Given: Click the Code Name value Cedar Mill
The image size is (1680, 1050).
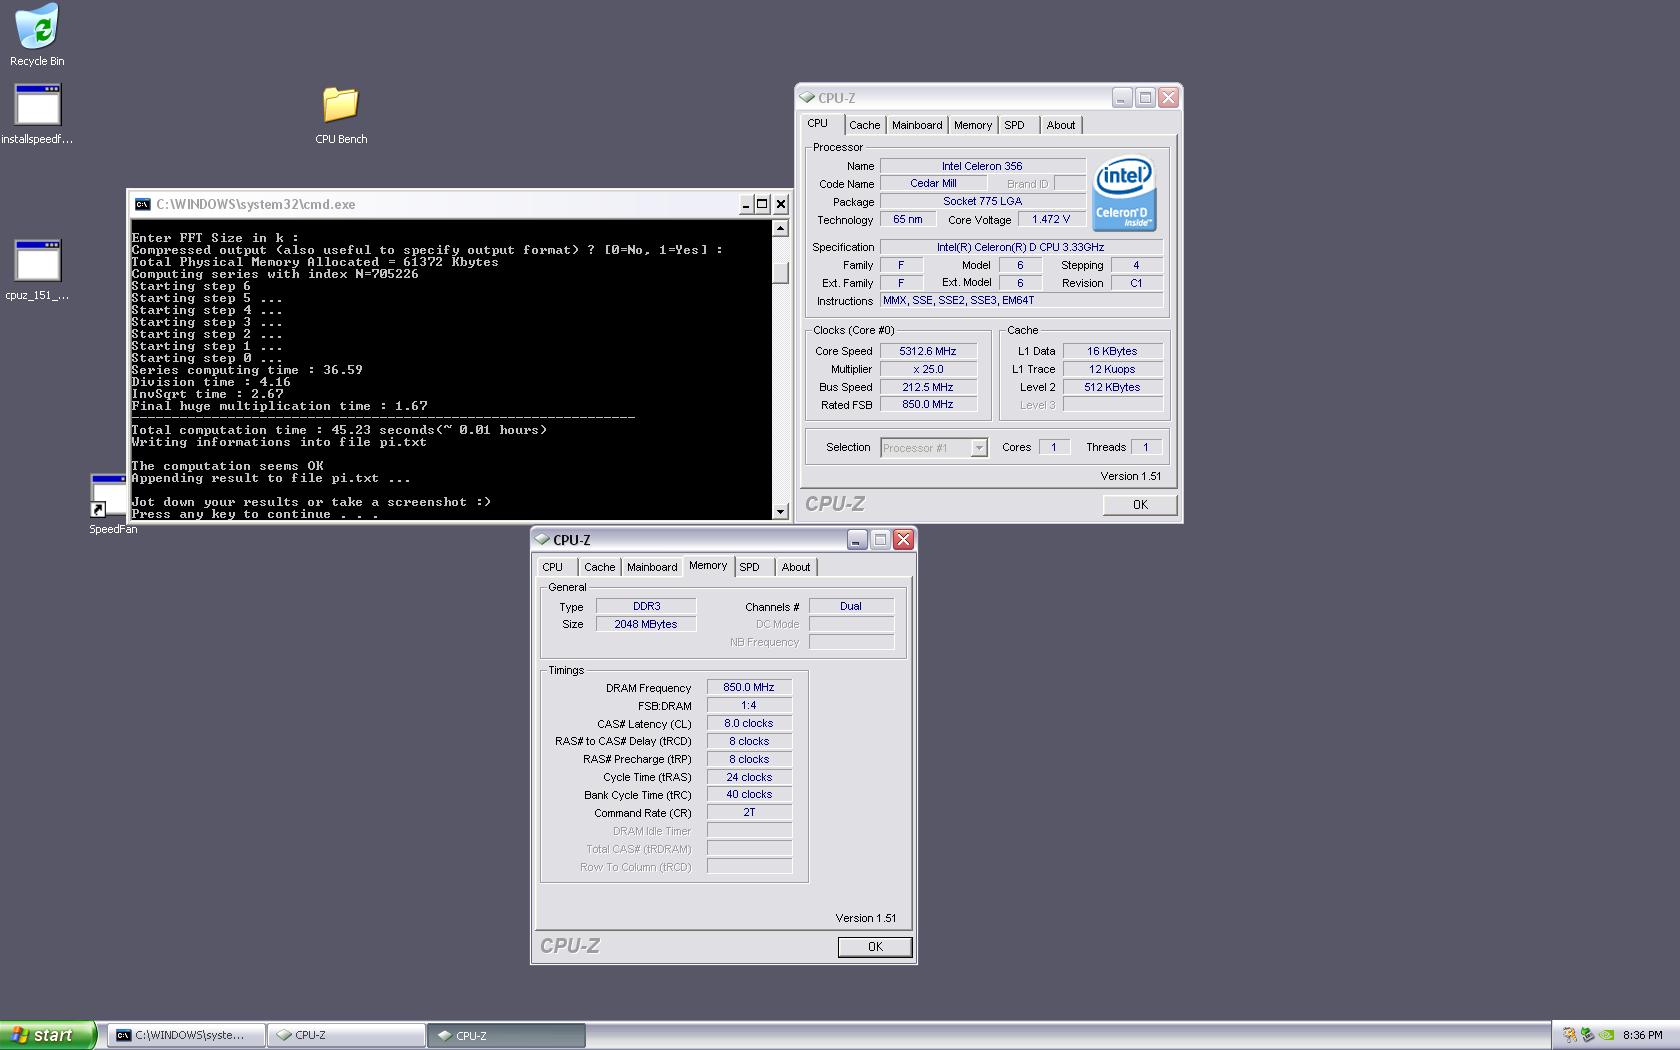Looking at the screenshot, I should pyautogui.click(x=933, y=184).
